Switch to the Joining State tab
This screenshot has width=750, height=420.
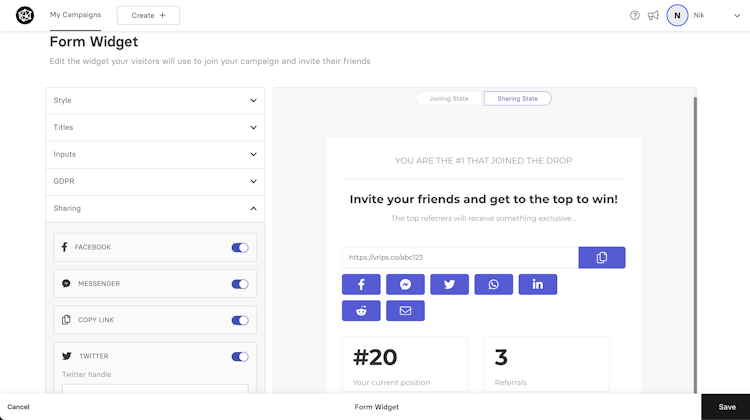pos(449,99)
